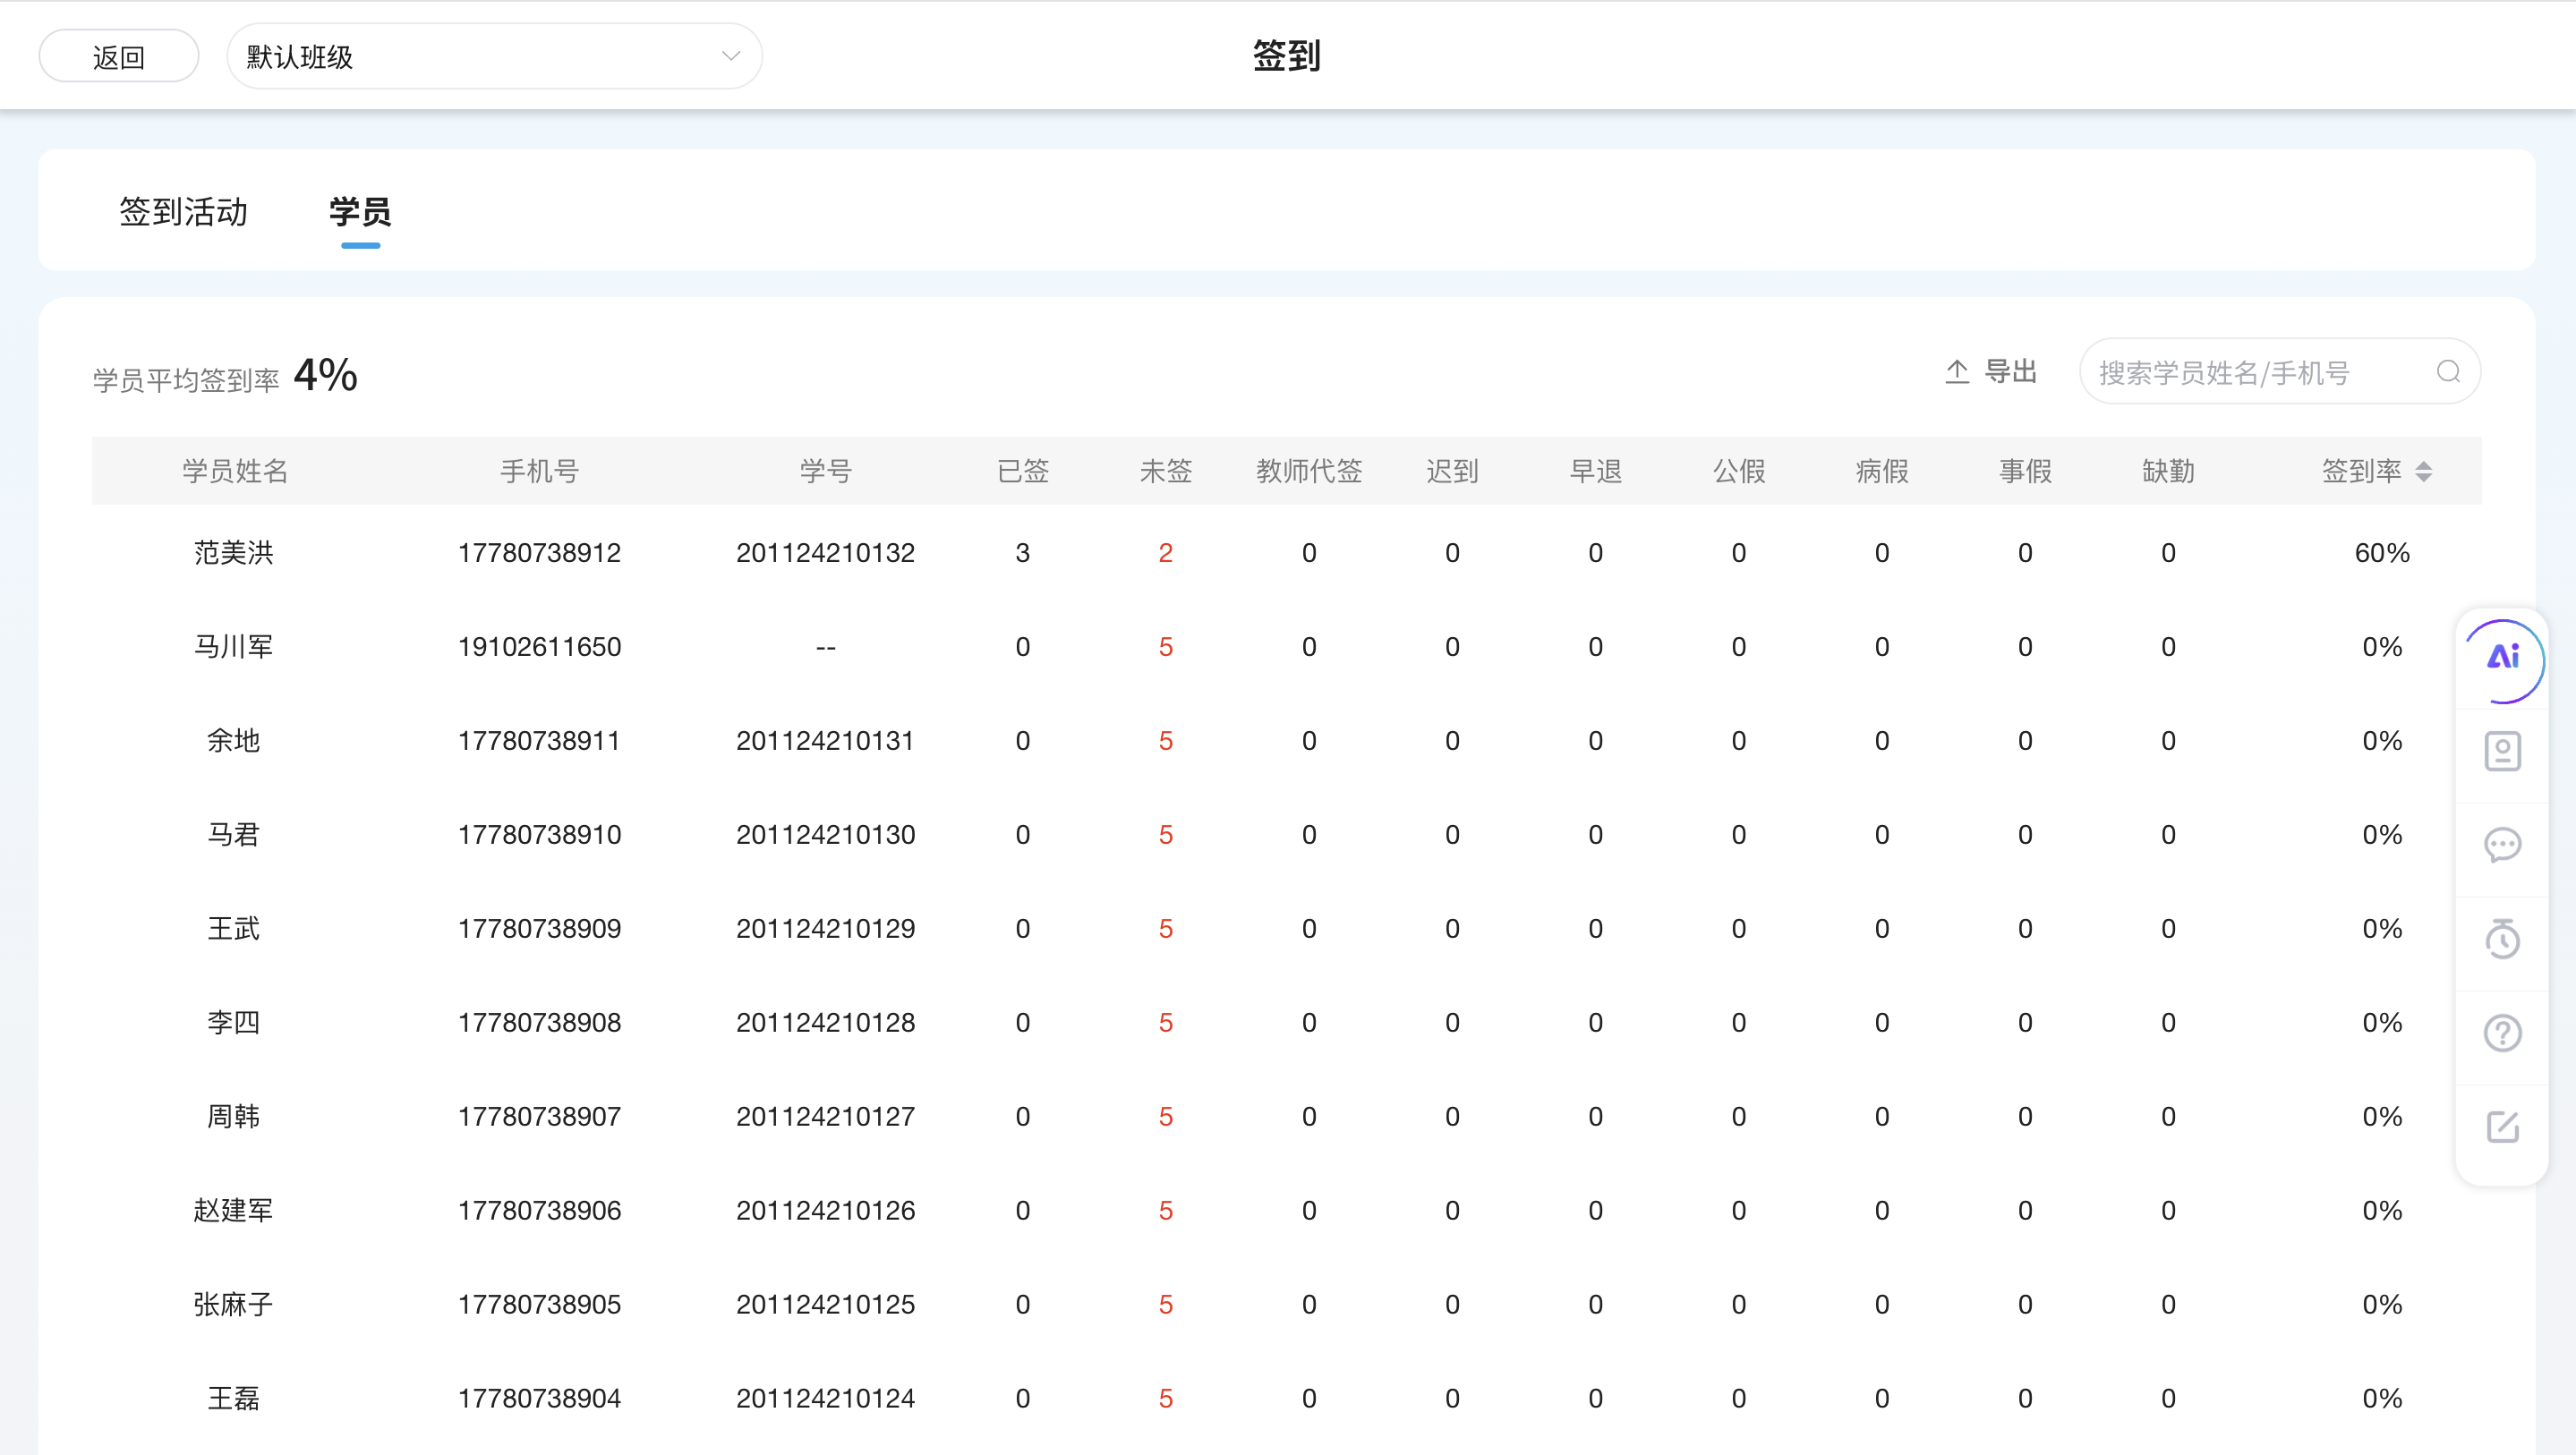The image size is (2576, 1455).
Task: Click phone number 17780738911
Action: [x=540, y=741]
